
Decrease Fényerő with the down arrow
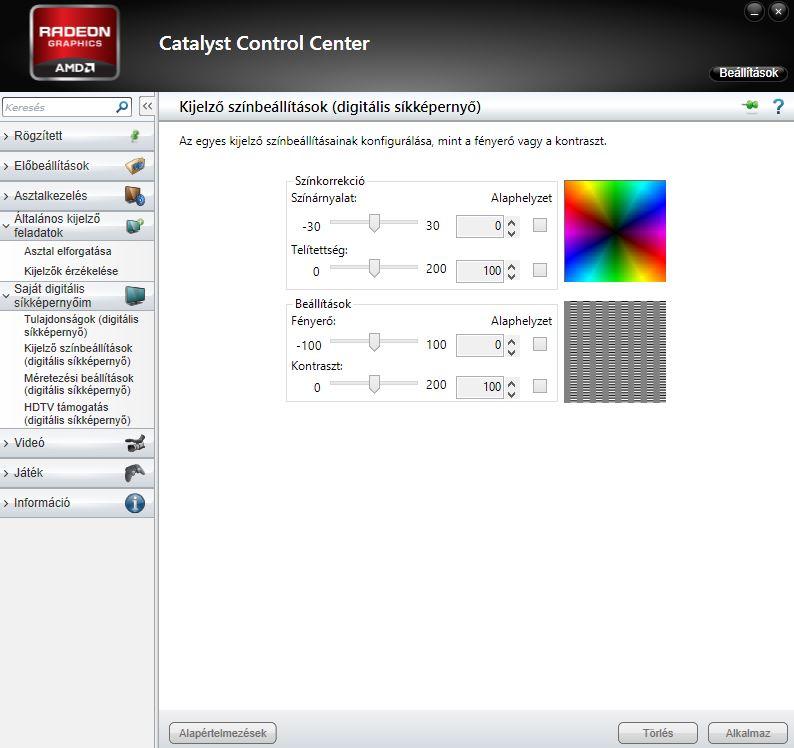click(x=511, y=352)
